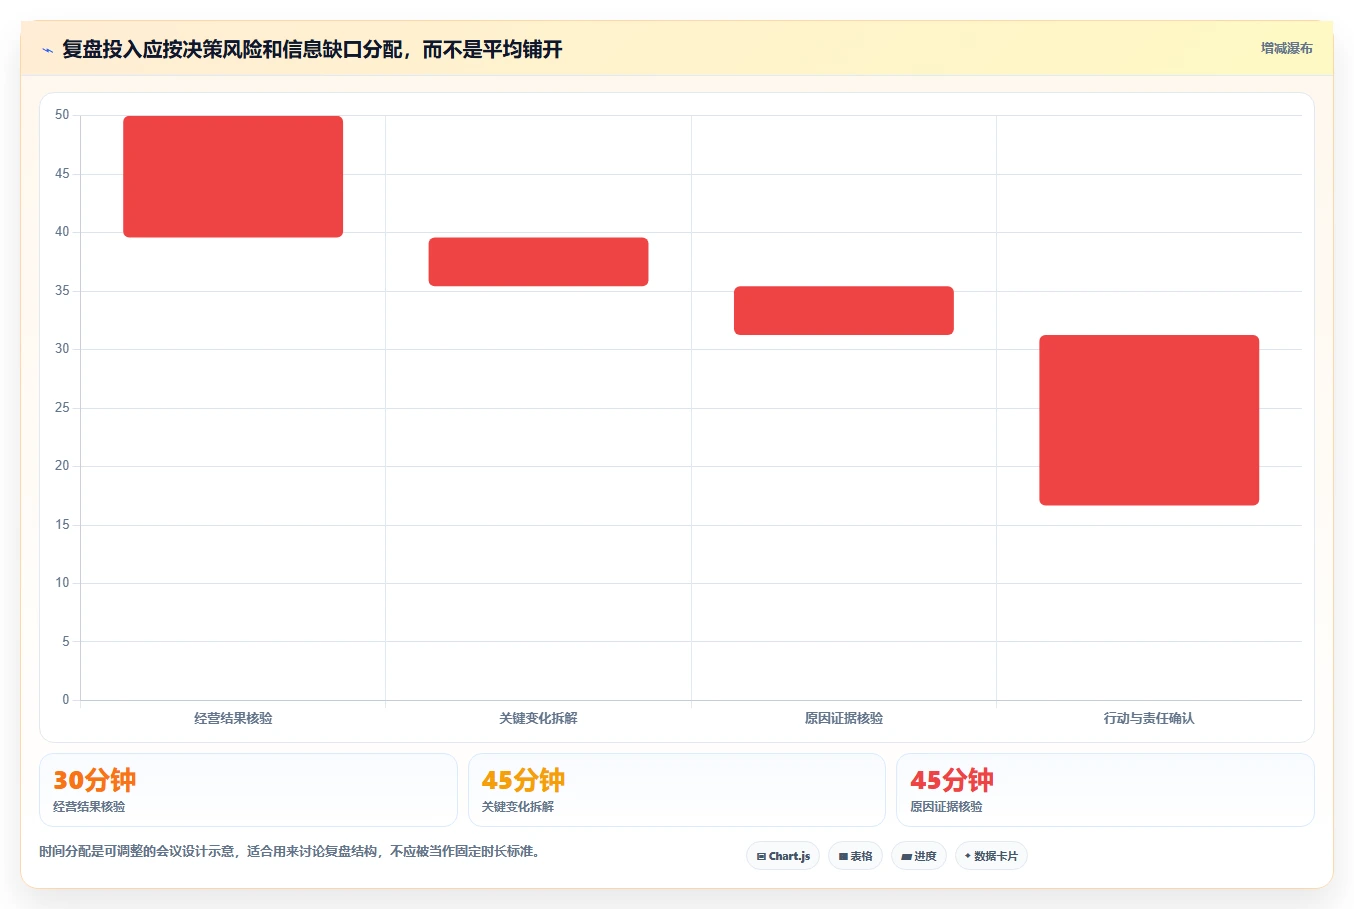Click the chart title 复盘投入应按决策风险
This screenshot has width=1354, height=909.
(312, 49)
